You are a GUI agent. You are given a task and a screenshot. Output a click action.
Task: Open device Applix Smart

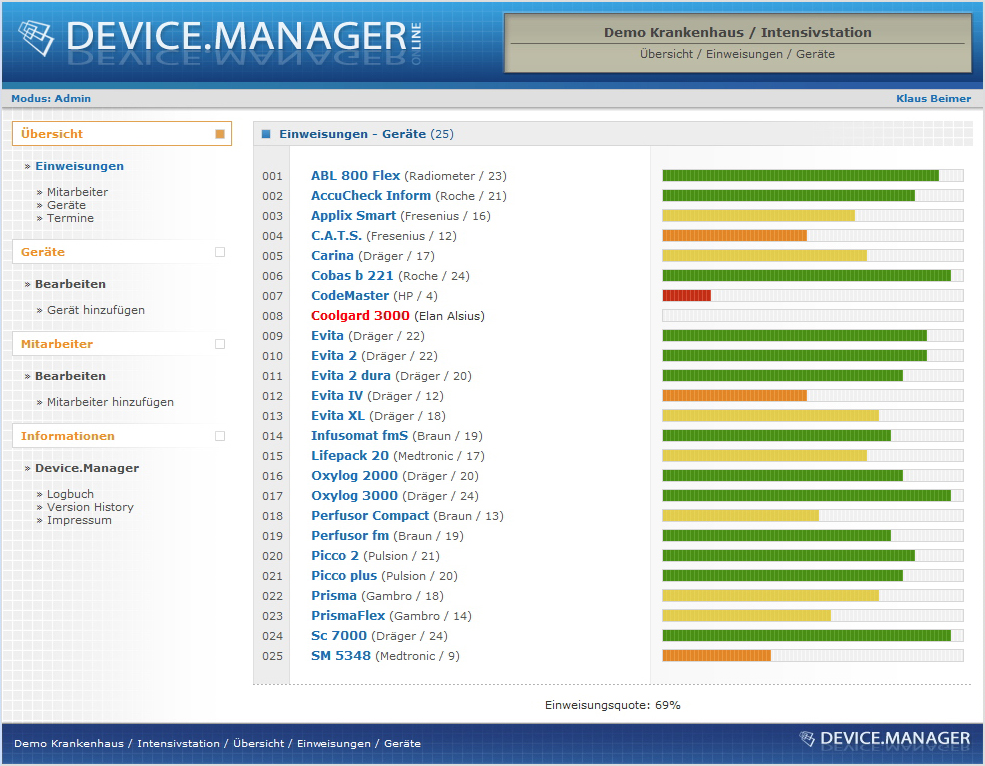(x=353, y=216)
